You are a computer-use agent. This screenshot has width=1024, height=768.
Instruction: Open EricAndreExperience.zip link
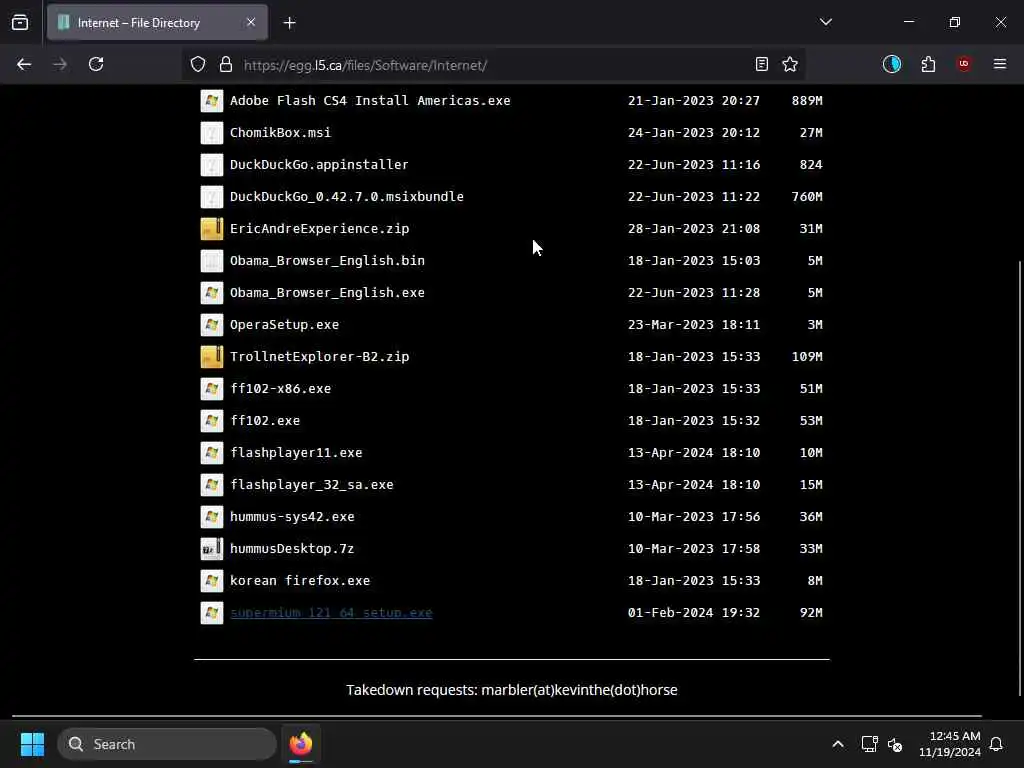tap(319, 229)
